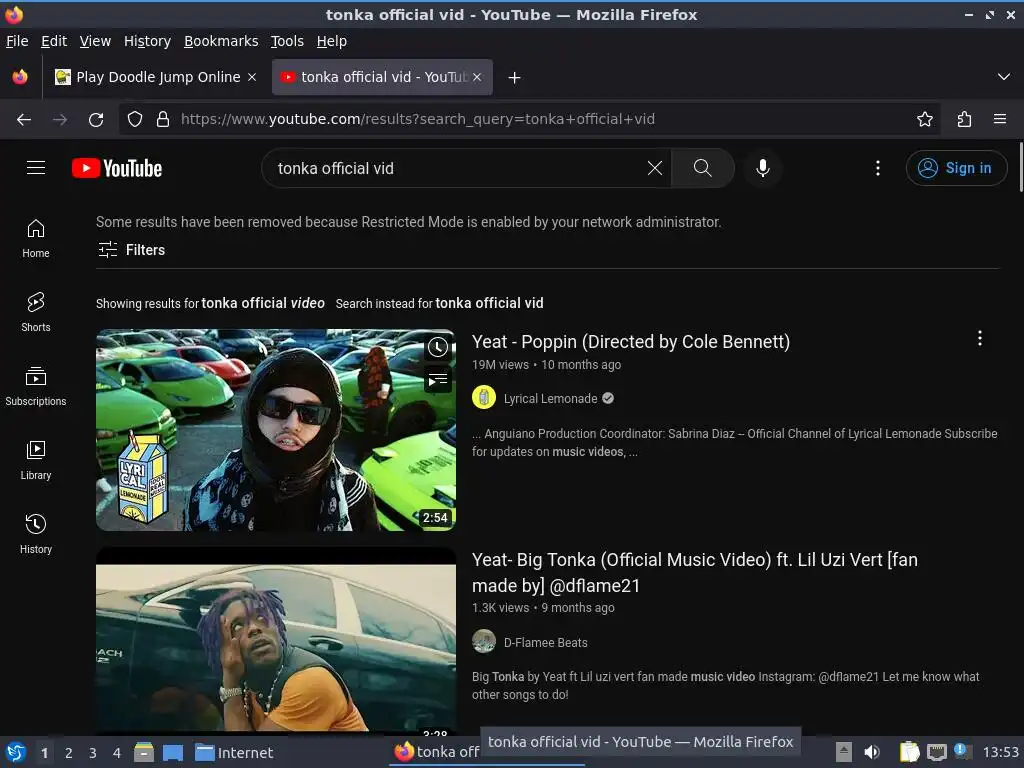Reload the current page
This screenshot has width=1024, height=768.
(96, 119)
